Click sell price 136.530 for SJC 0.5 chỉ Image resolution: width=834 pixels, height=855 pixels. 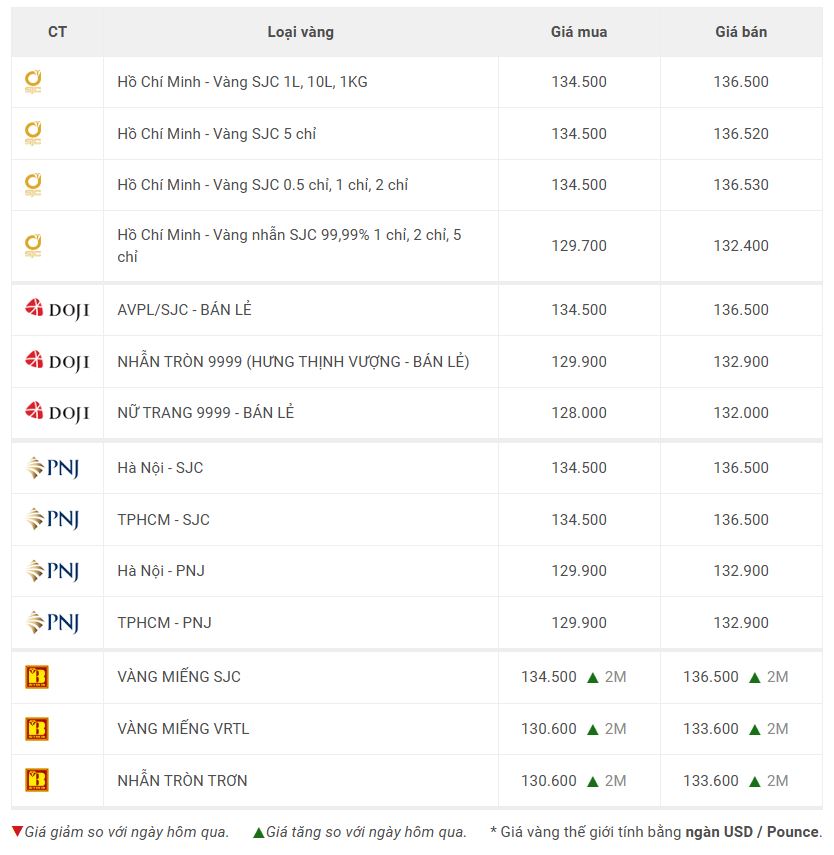[741, 185]
